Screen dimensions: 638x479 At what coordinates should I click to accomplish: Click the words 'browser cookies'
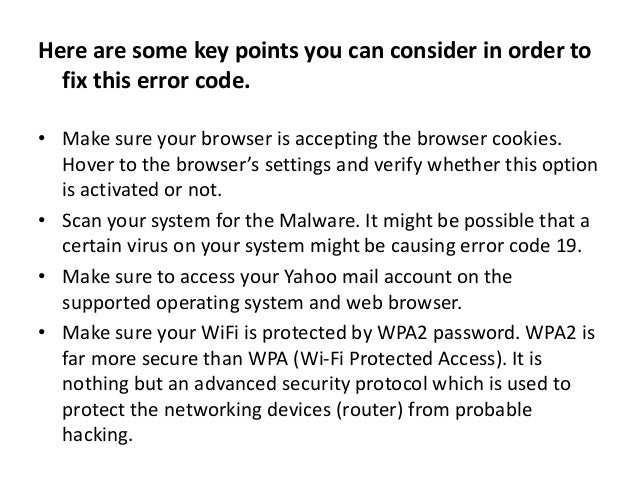(488, 139)
